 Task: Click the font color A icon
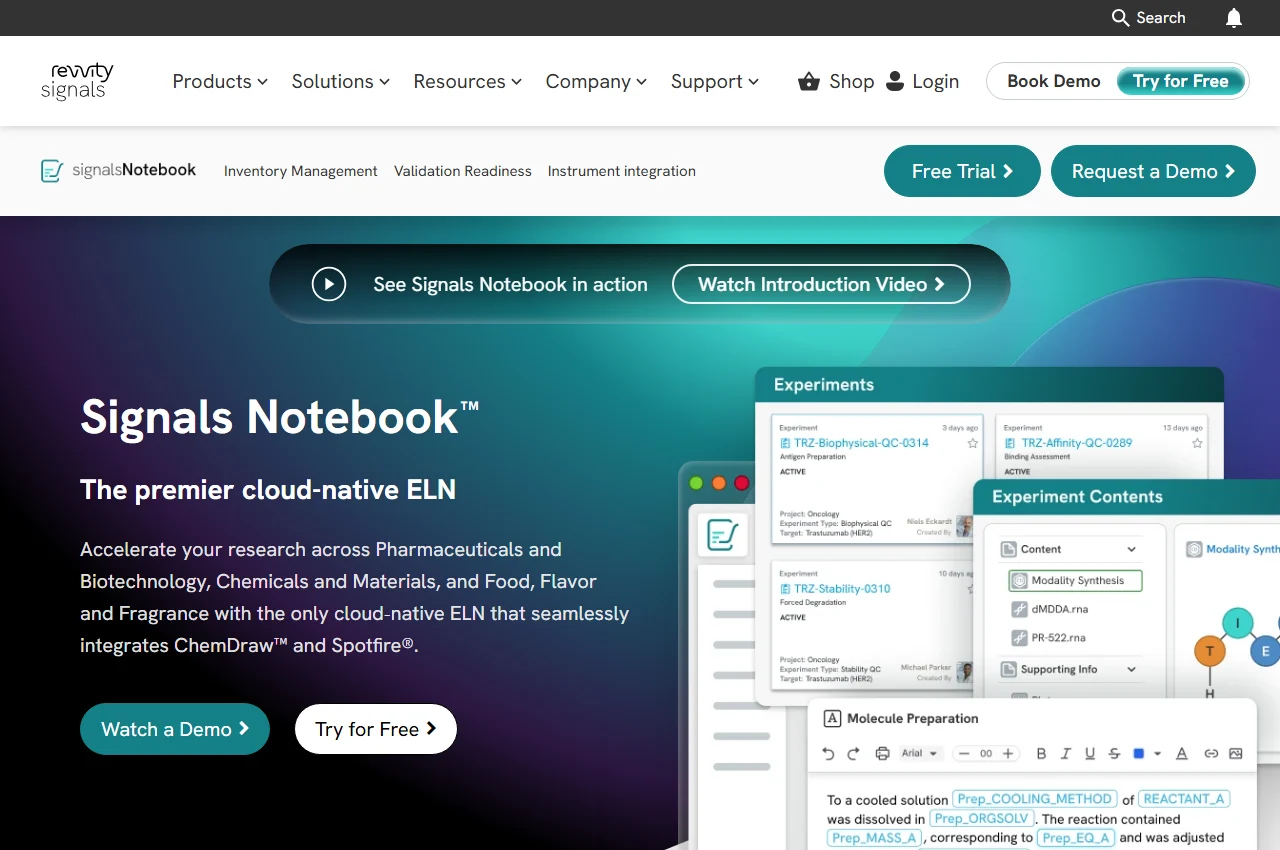[1181, 754]
